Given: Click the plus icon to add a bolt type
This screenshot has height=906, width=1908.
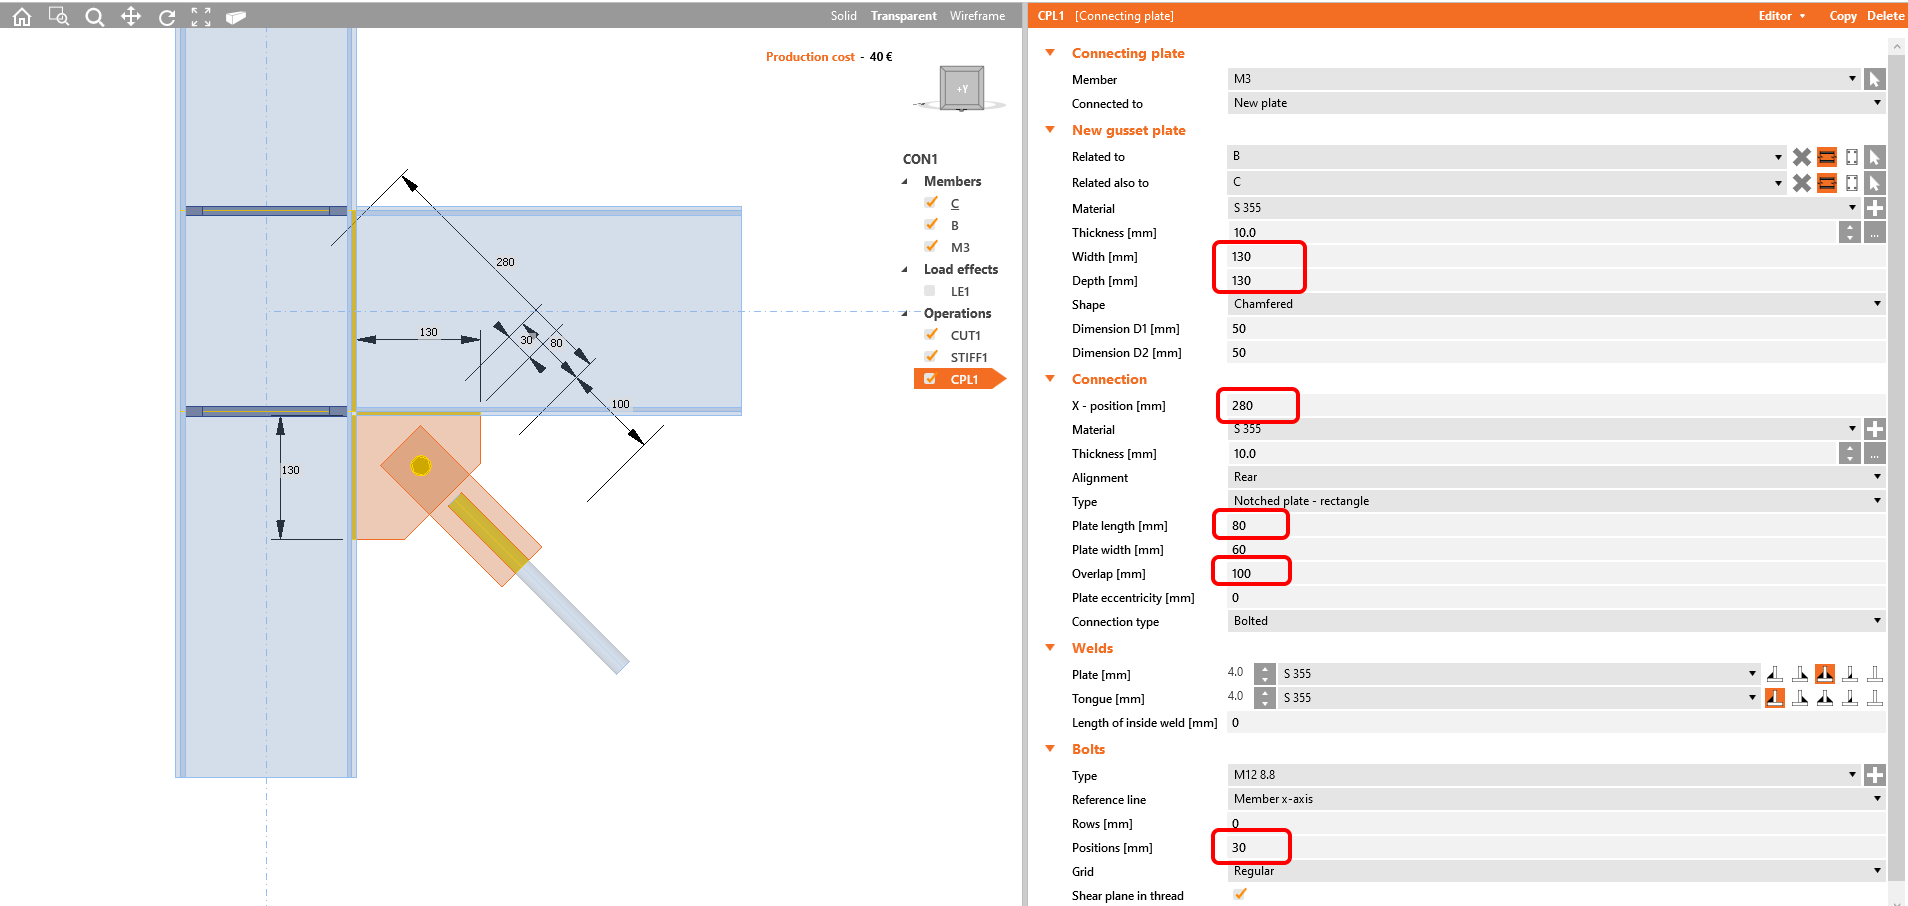Looking at the screenshot, I should pos(1875,775).
